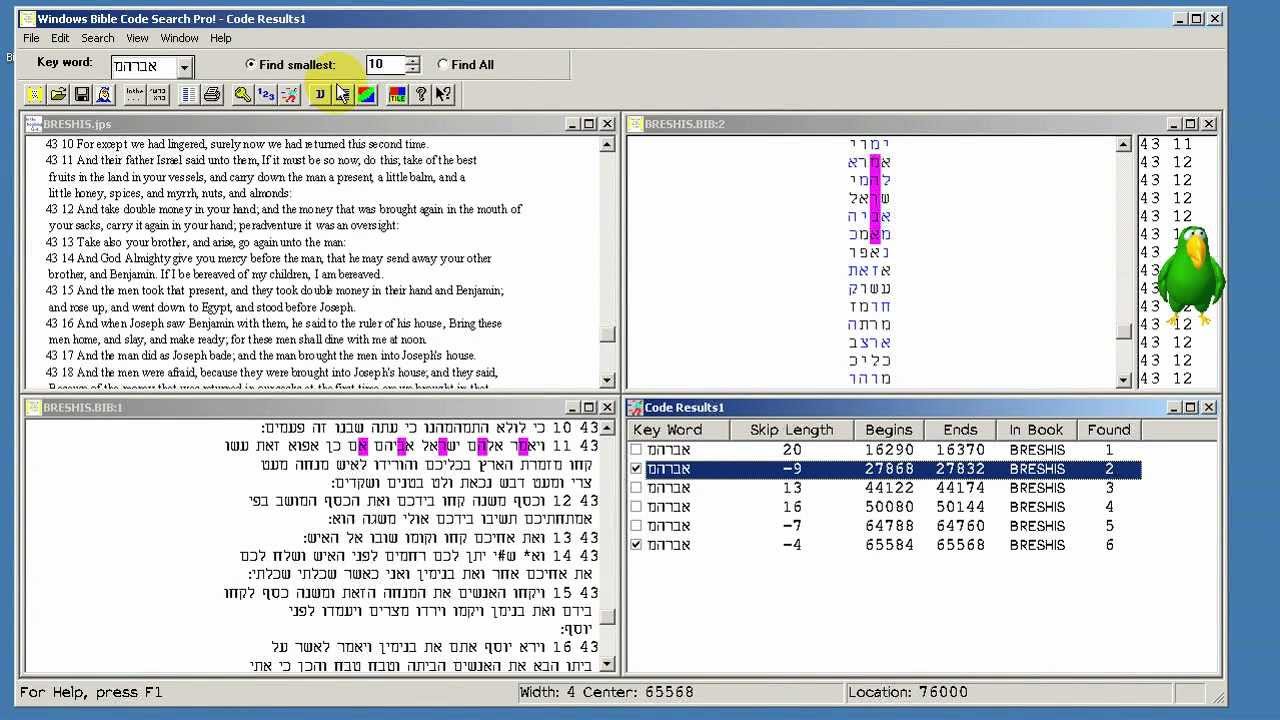
Task: Click scroll-up arrow in BRESHIS.BIB:1 window
Action: [x=607, y=428]
